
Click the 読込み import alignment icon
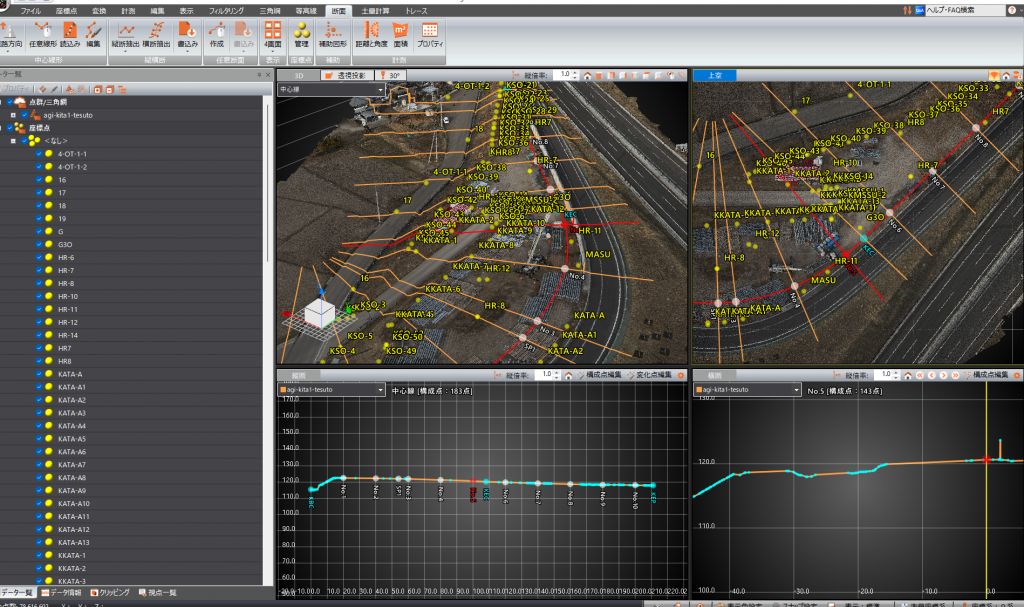[70, 35]
